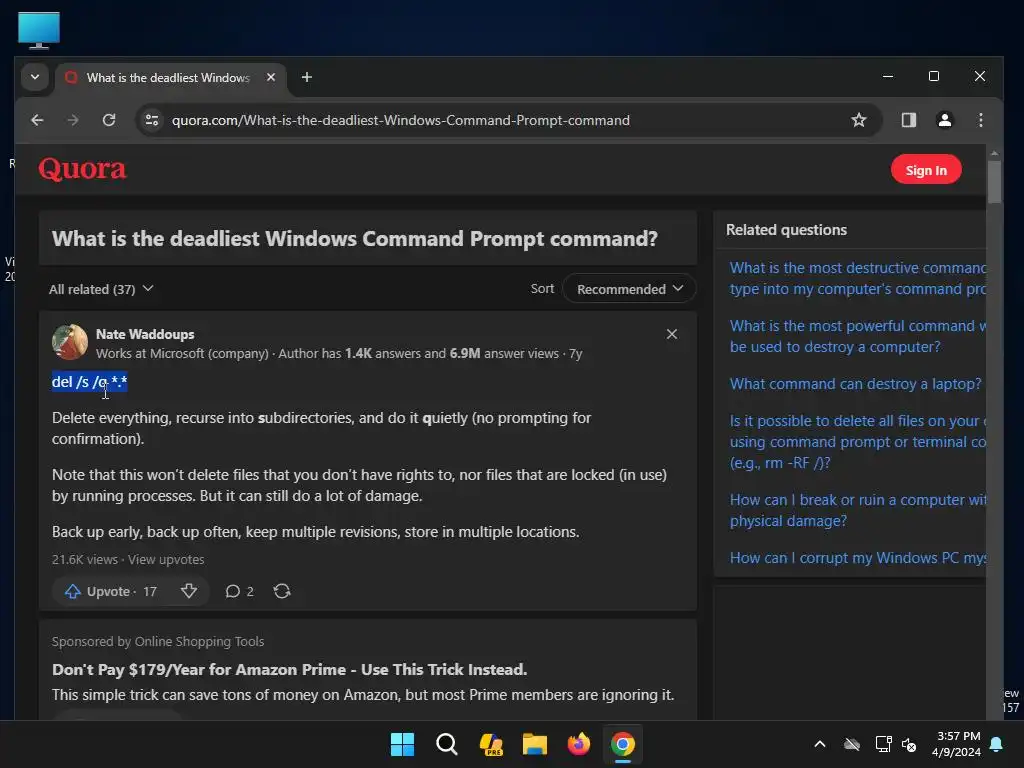Click the Sign In button

pyautogui.click(x=925, y=170)
